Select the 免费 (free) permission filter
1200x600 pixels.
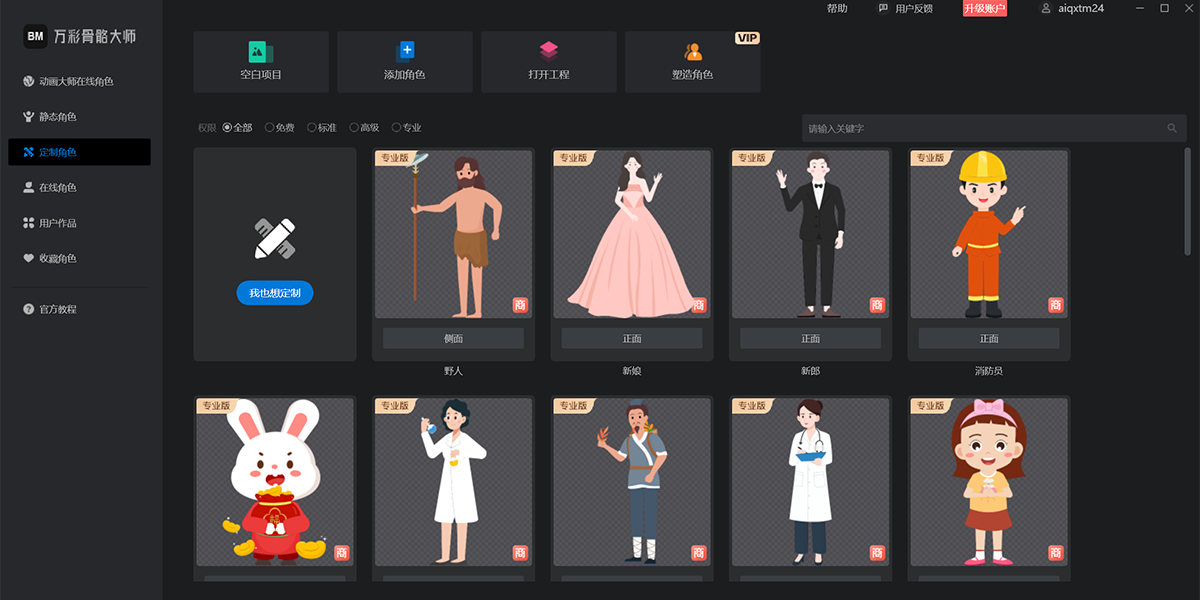(x=270, y=128)
